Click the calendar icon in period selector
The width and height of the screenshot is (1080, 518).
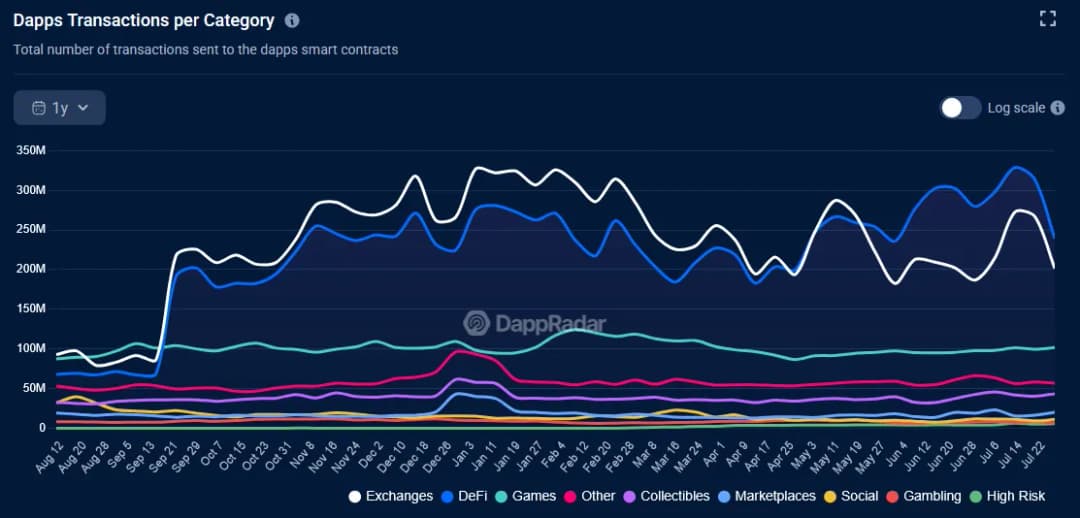[39, 108]
